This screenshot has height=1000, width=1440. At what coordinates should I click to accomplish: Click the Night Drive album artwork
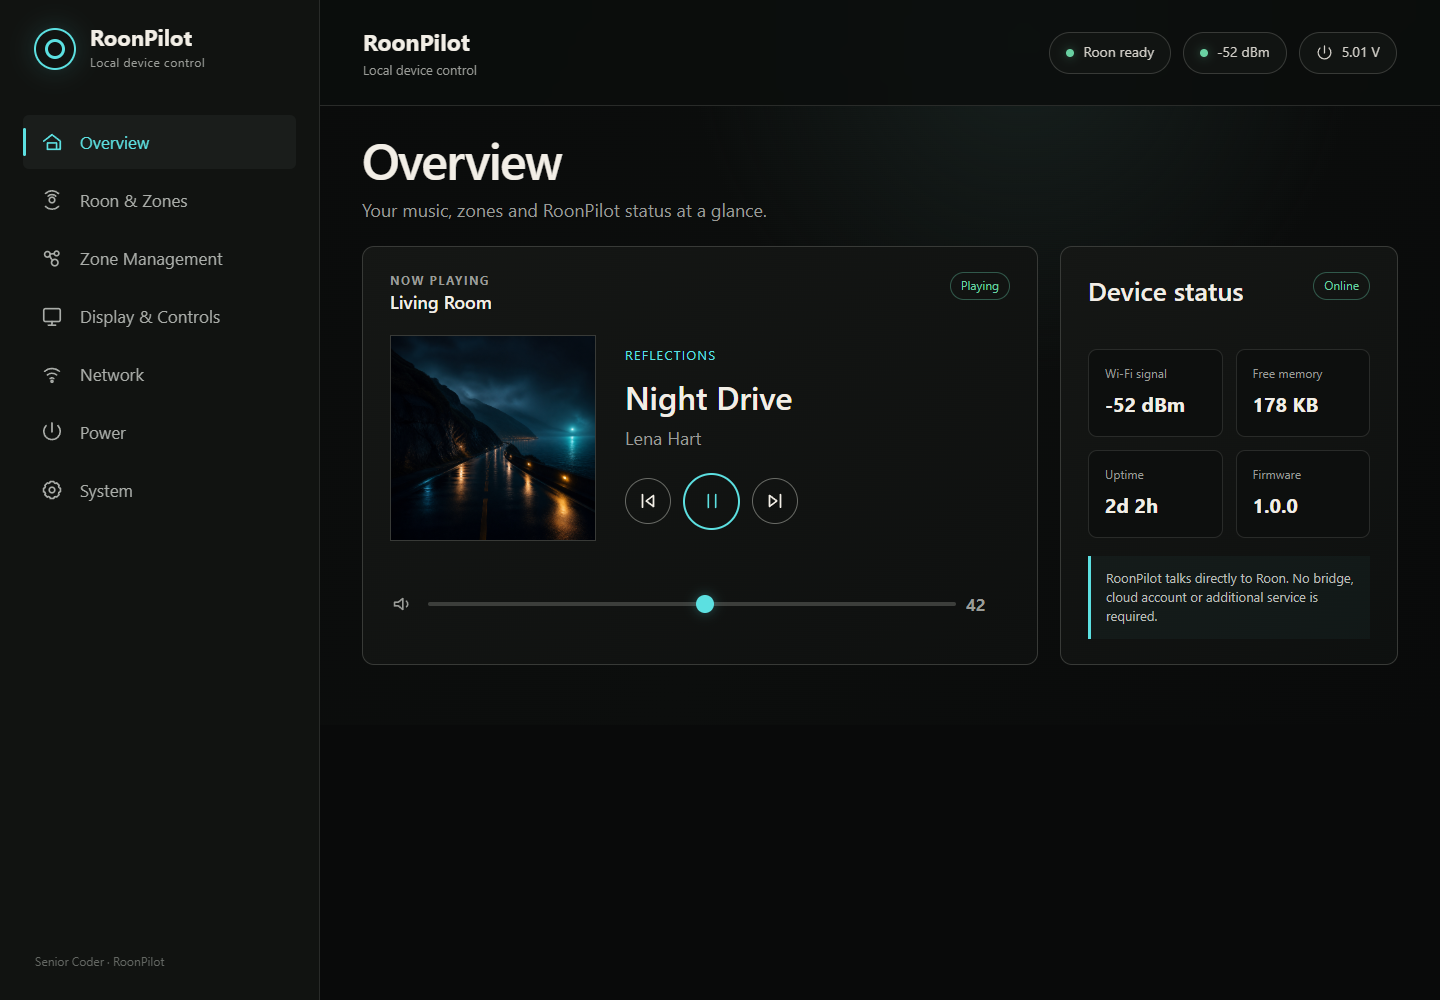pyautogui.click(x=493, y=438)
